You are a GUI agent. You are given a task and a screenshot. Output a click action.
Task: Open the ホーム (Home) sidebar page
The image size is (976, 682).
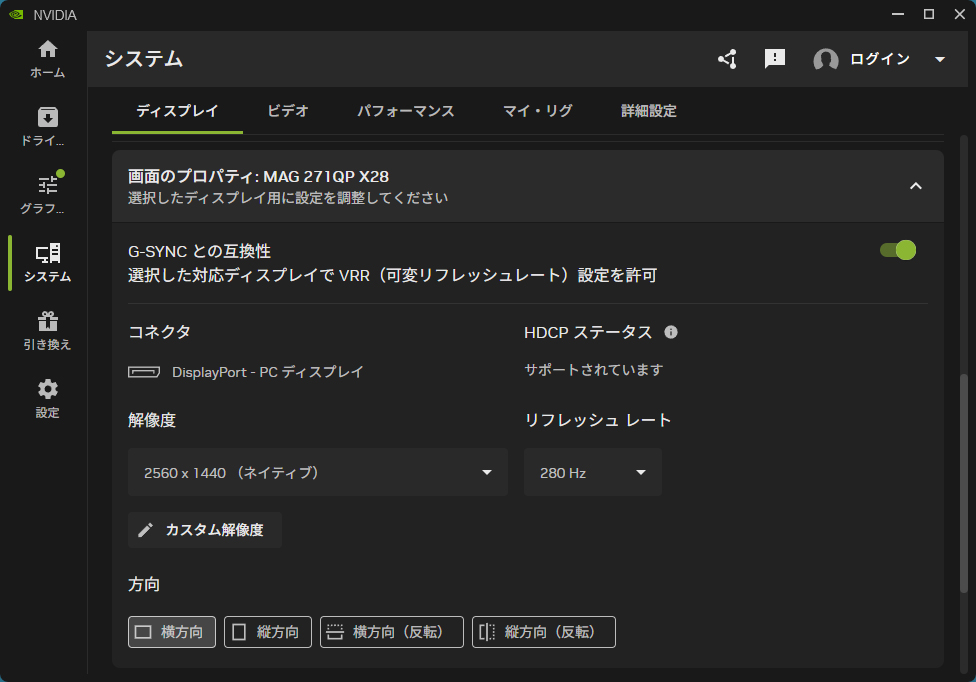click(x=47, y=60)
